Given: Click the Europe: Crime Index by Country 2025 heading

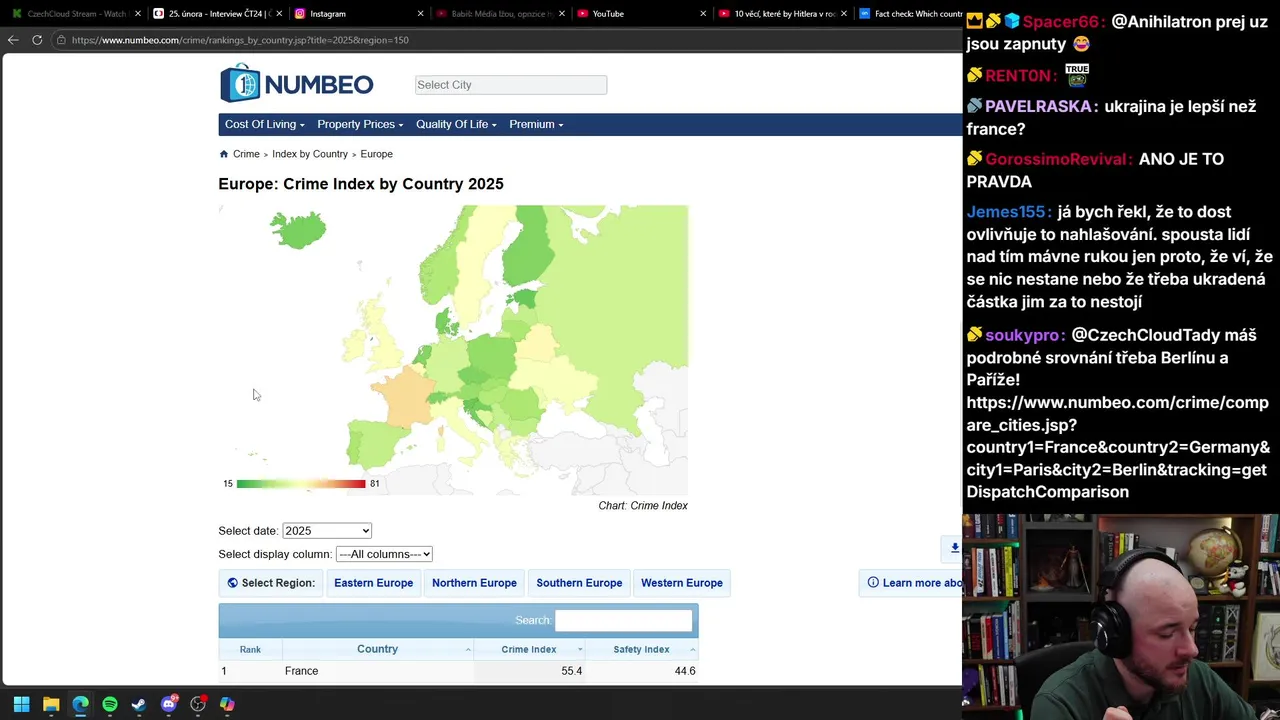Looking at the screenshot, I should (361, 184).
